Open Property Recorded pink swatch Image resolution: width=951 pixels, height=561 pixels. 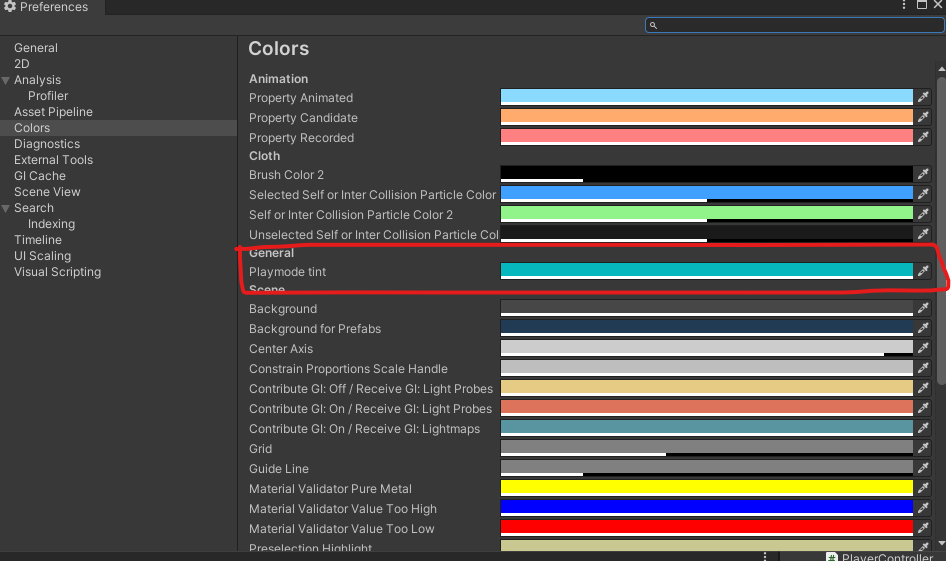[707, 137]
